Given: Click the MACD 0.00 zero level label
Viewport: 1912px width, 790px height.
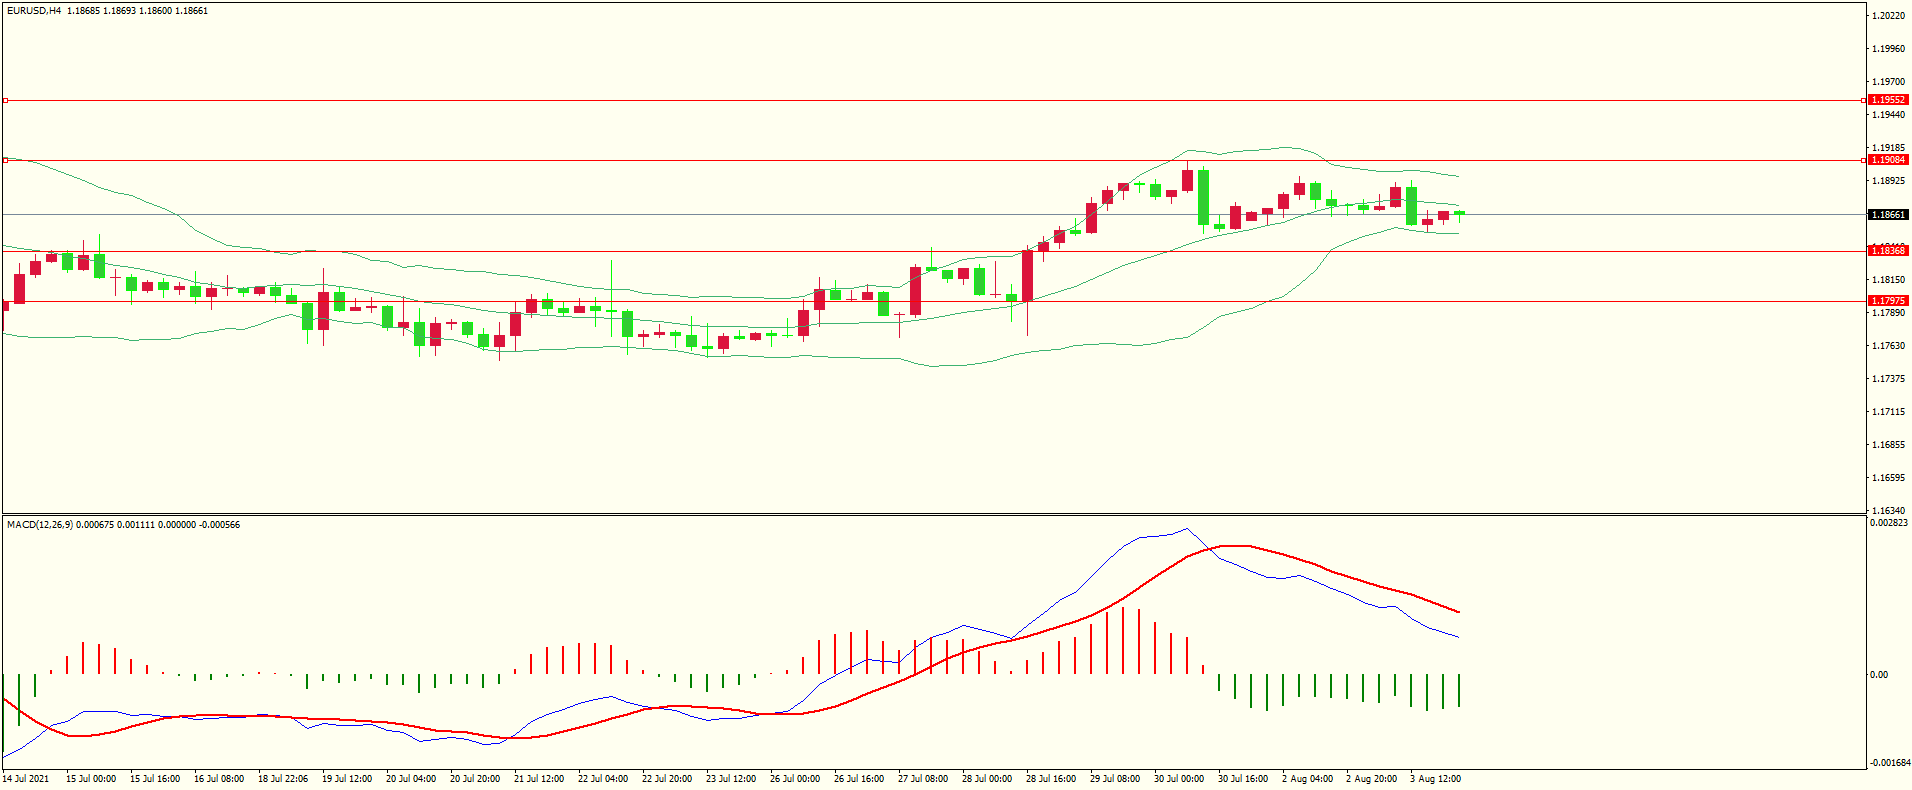Looking at the screenshot, I should click(x=1879, y=675).
